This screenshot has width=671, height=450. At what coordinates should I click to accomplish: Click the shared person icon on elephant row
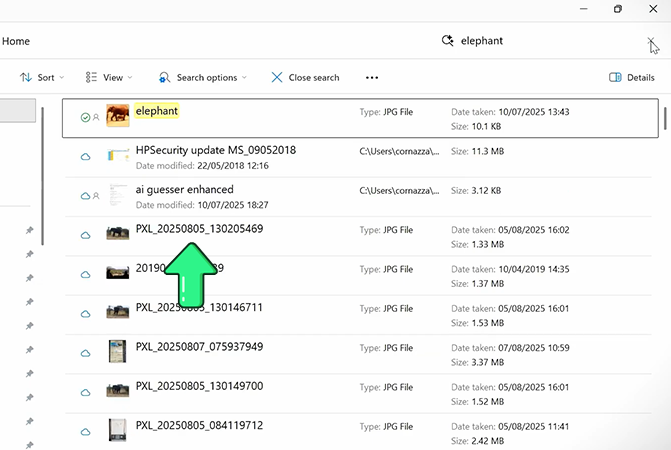click(x=96, y=117)
